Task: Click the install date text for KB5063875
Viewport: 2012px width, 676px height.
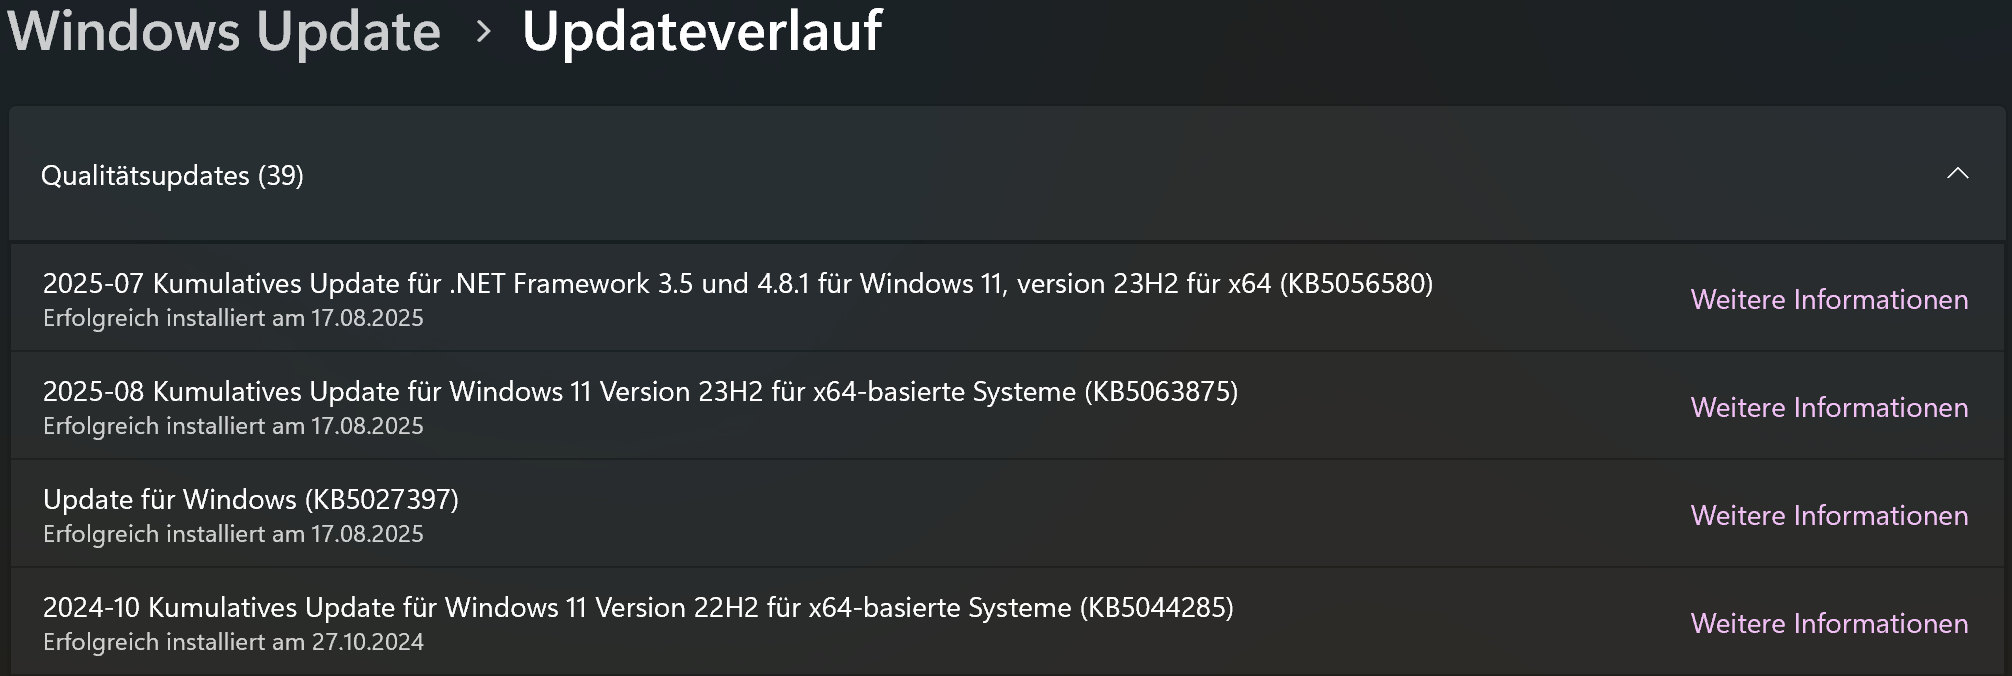Action: (233, 425)
